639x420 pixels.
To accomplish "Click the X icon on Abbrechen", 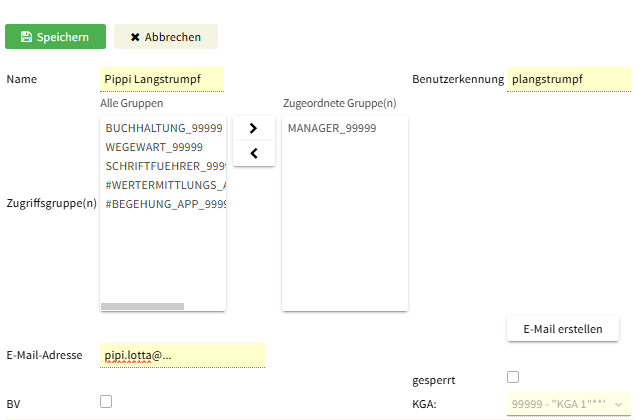I will tap(135, 37).
